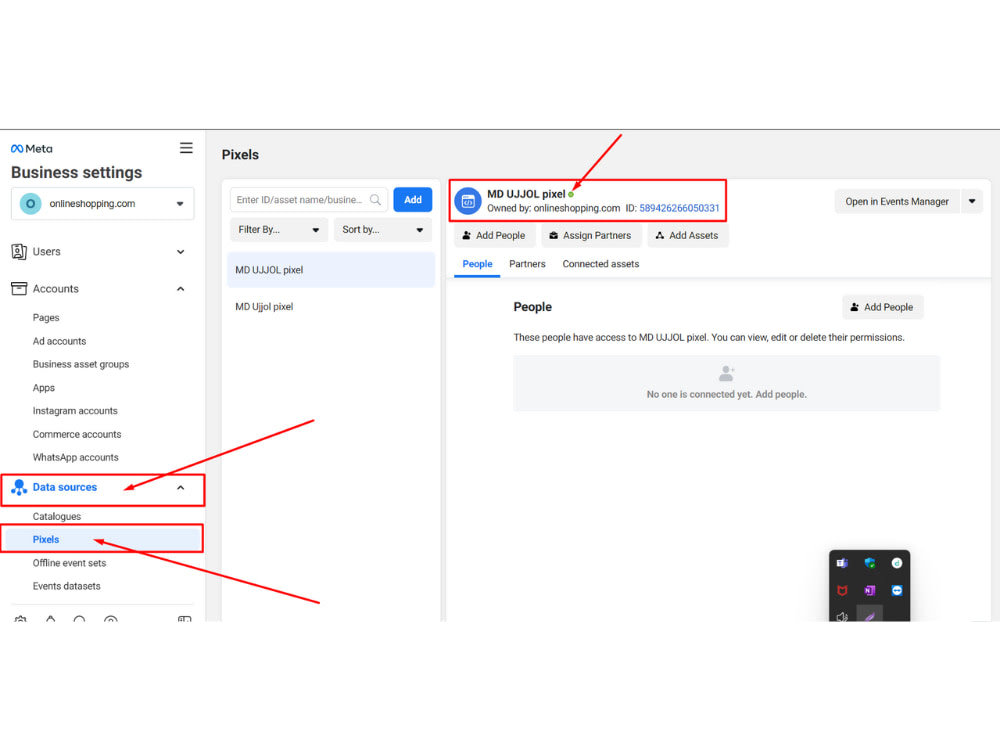Click the onlineshopping.com avatar circle
The height and width of the screenshot is (750, 1000).
pyautogui.click(x=31, y=203)
